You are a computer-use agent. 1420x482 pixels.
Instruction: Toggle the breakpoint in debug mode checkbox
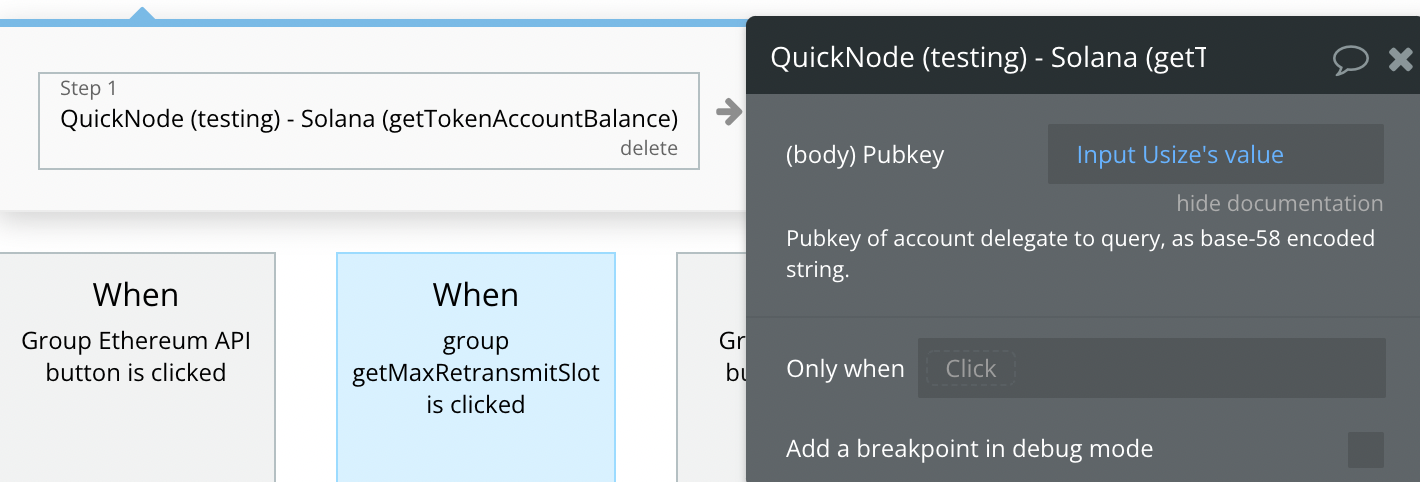(x=1366, y=450)
